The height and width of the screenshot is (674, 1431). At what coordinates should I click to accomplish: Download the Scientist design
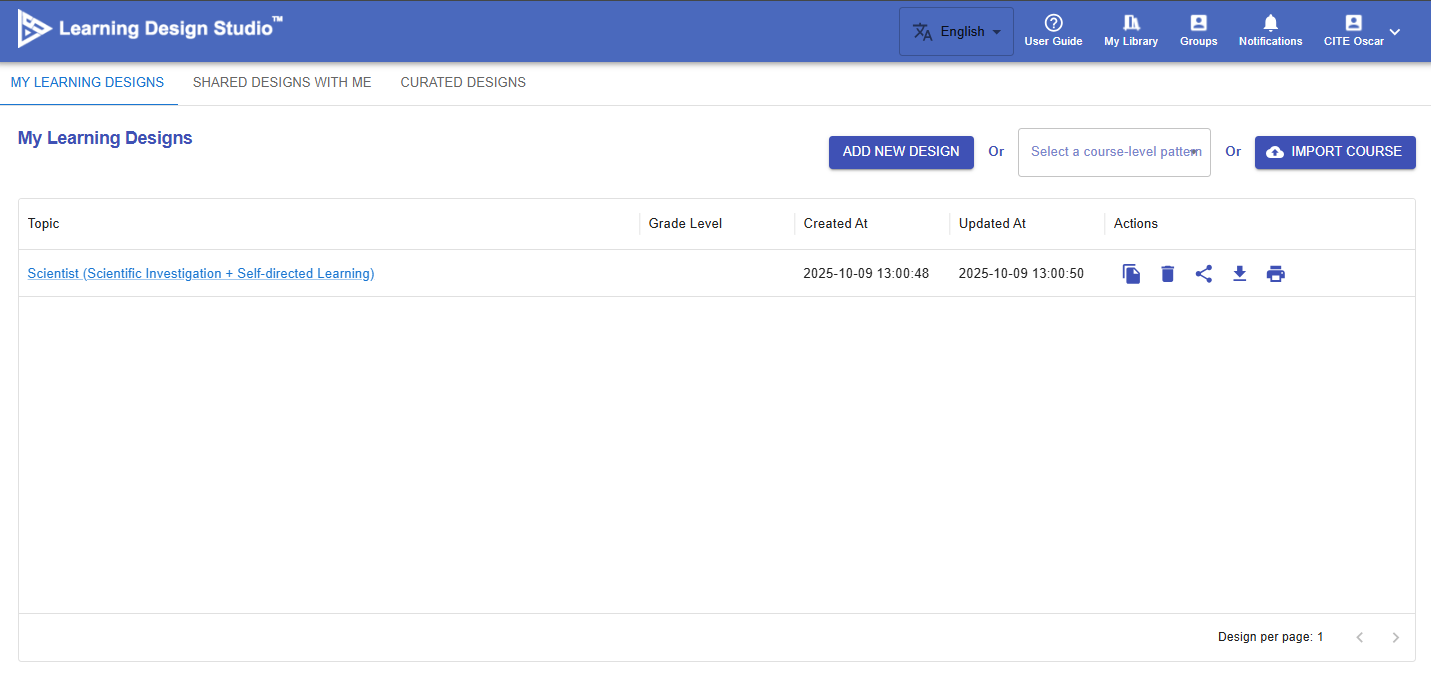pos(1240,274)
